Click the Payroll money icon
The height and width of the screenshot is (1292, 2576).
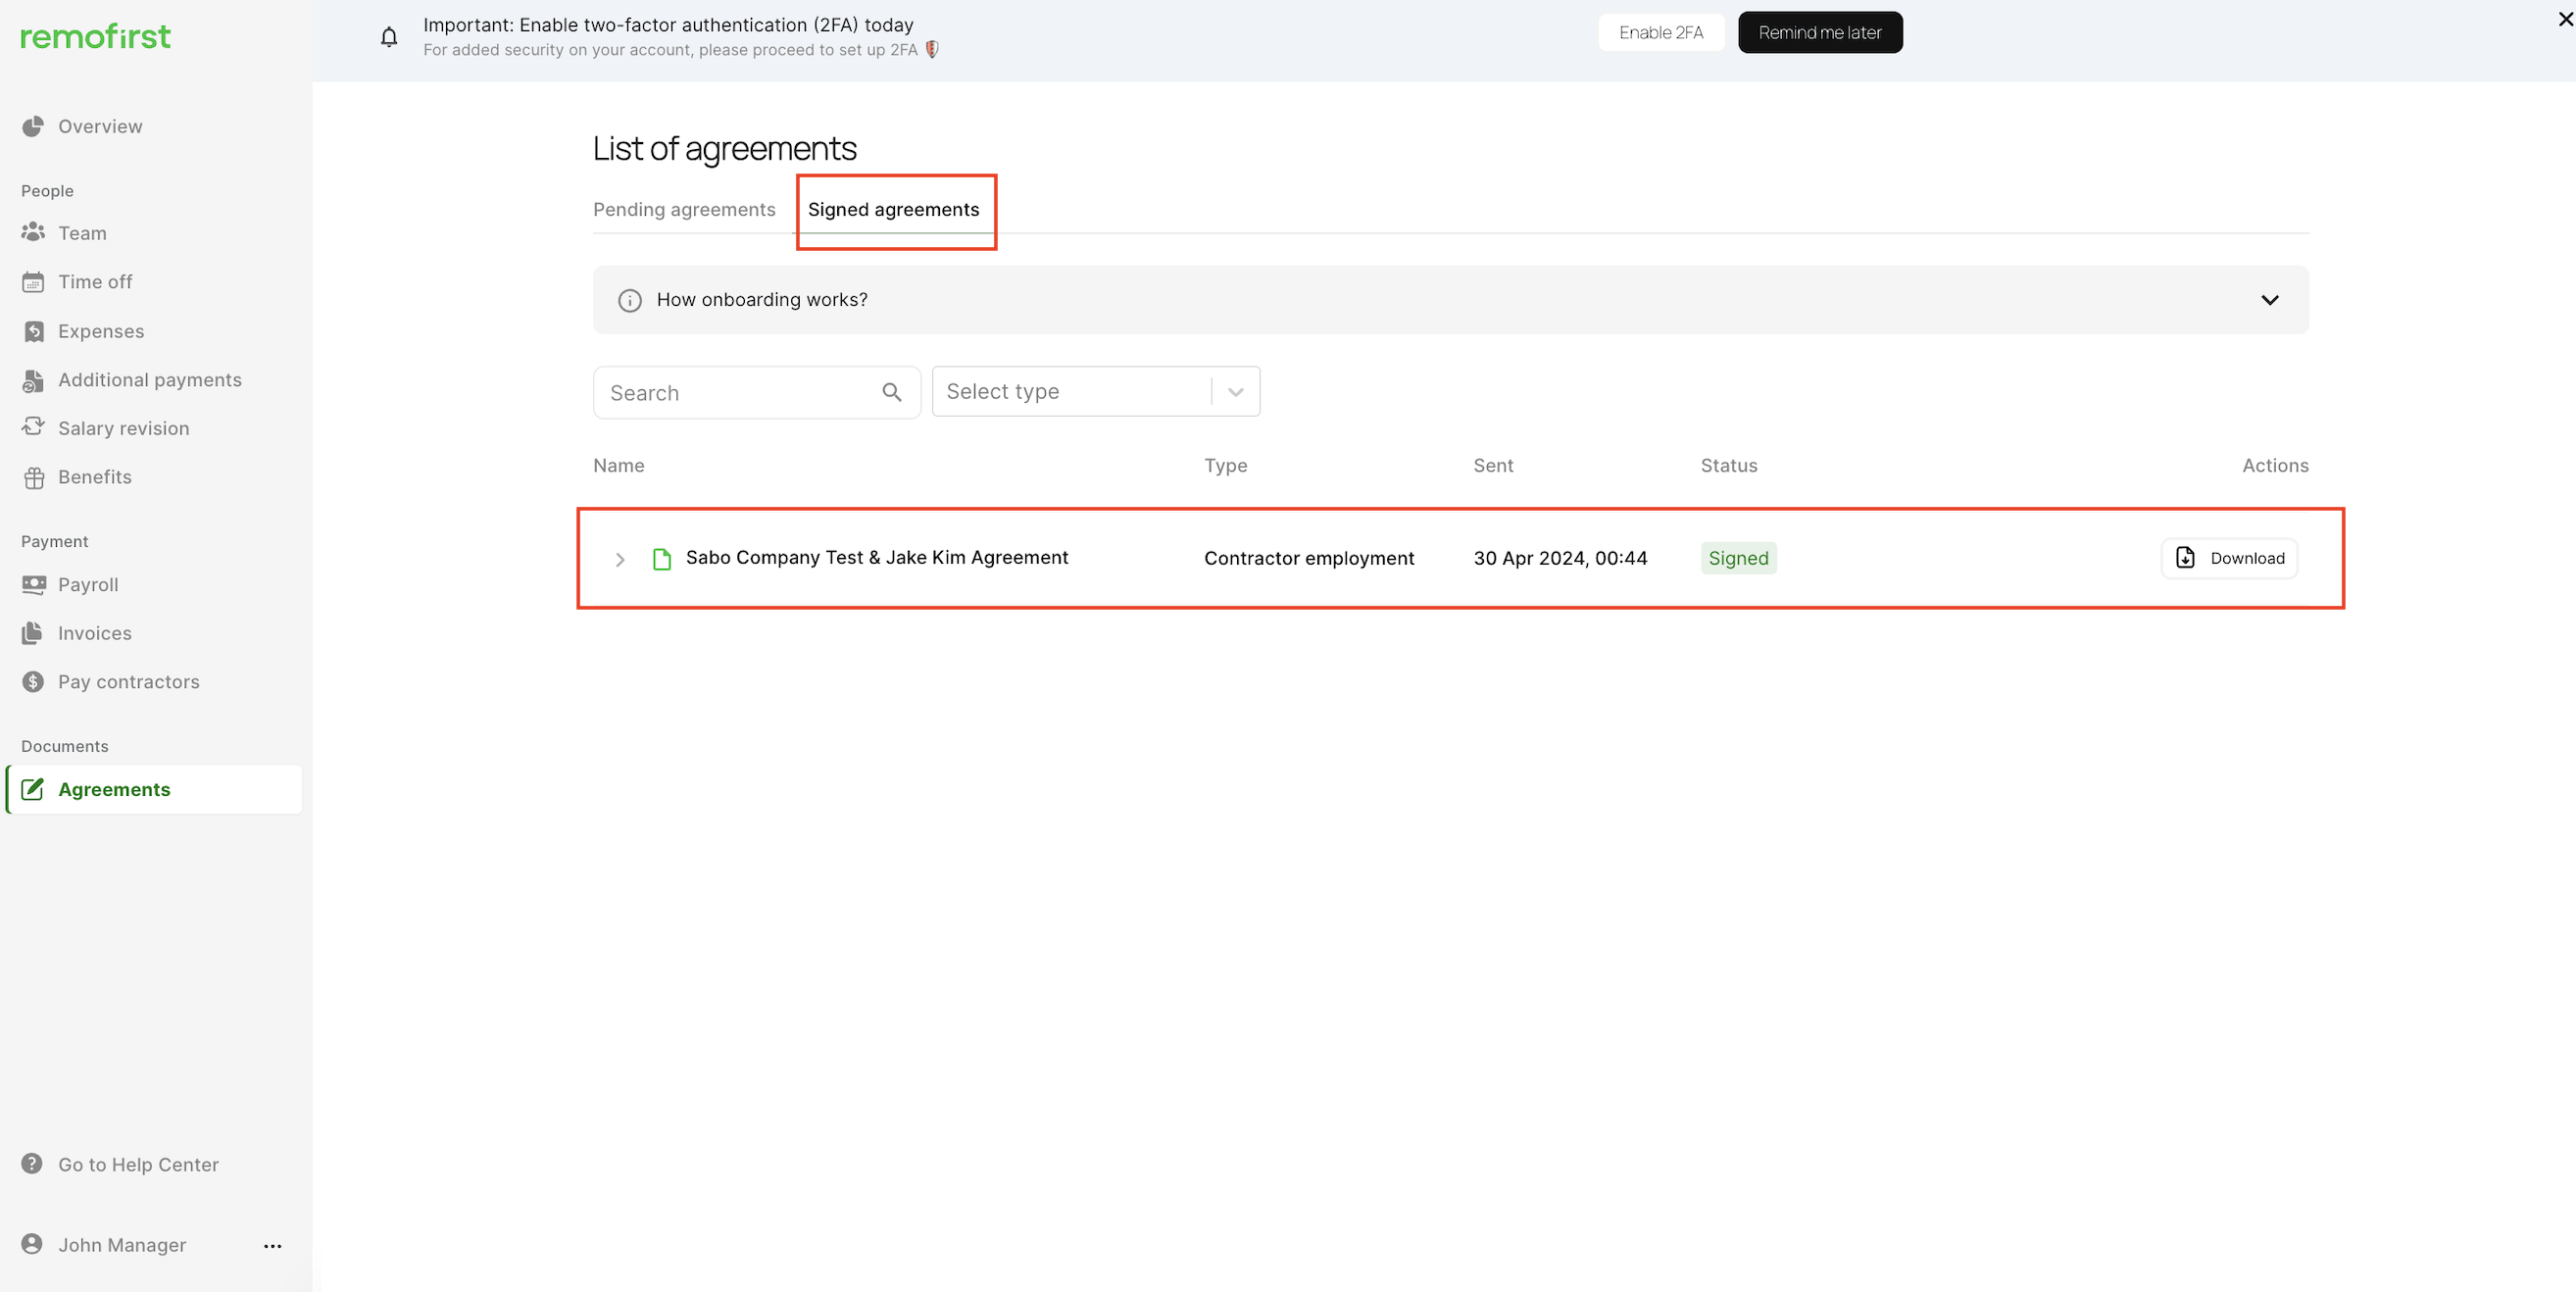coord(33,584)
